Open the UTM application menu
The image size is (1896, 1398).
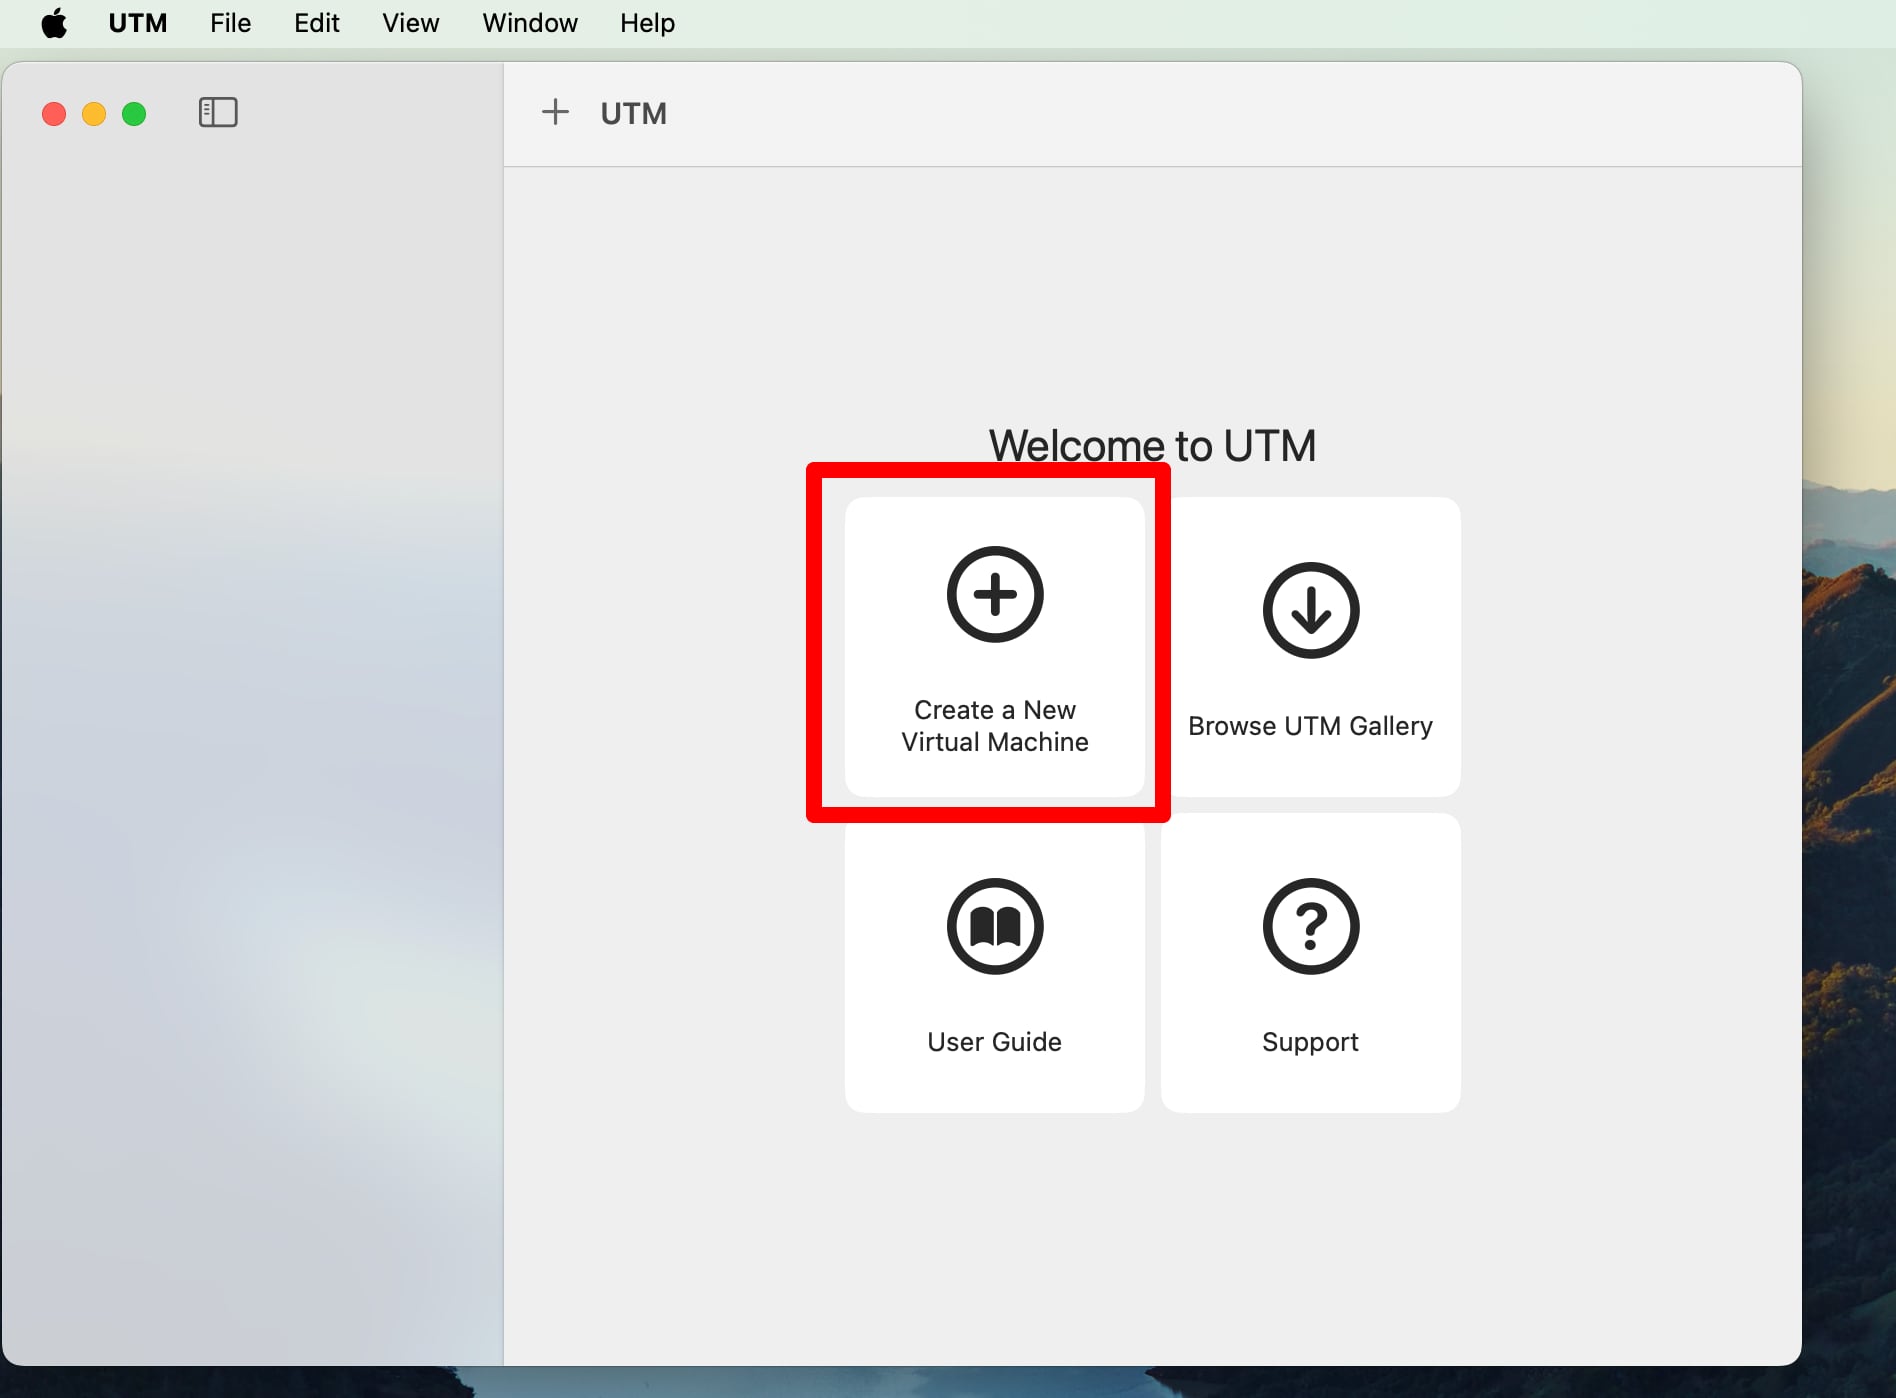pyautogui.click(x=138, y=23)
